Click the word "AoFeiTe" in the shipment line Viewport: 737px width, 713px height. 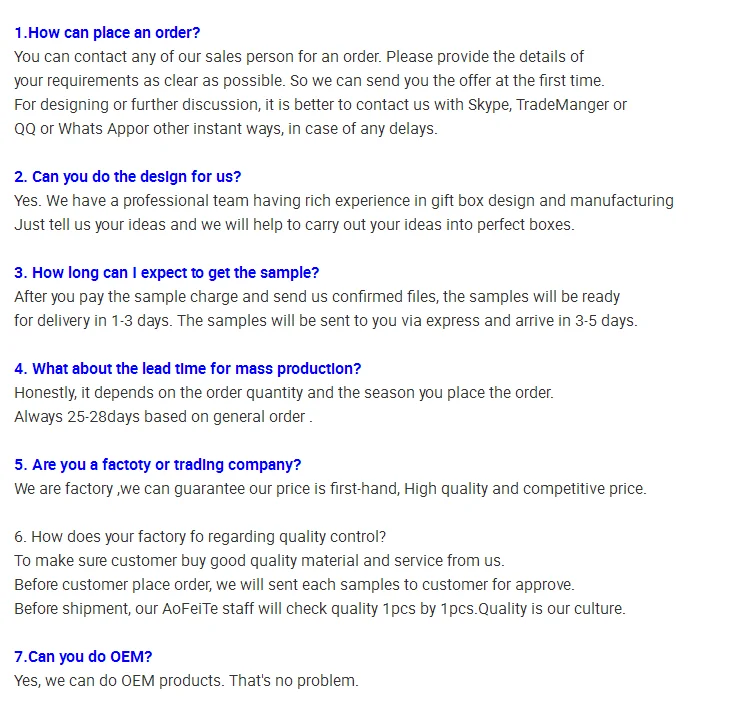click(x=190, y=609)
